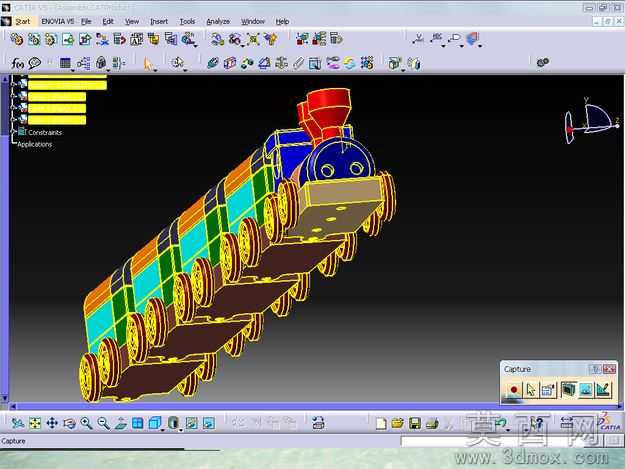
Task: Click the comment speech bubble icon
Action: click(x=35, y=63)
